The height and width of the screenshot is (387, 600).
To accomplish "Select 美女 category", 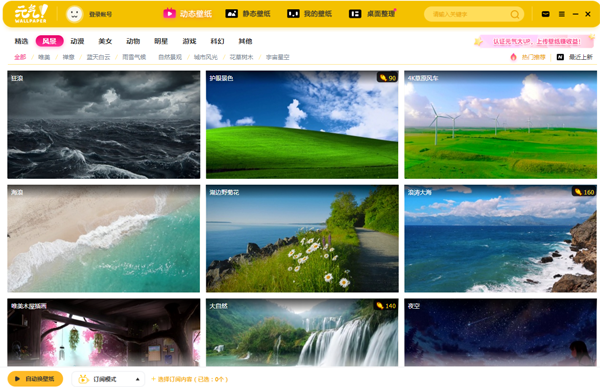I will (105, 41).
